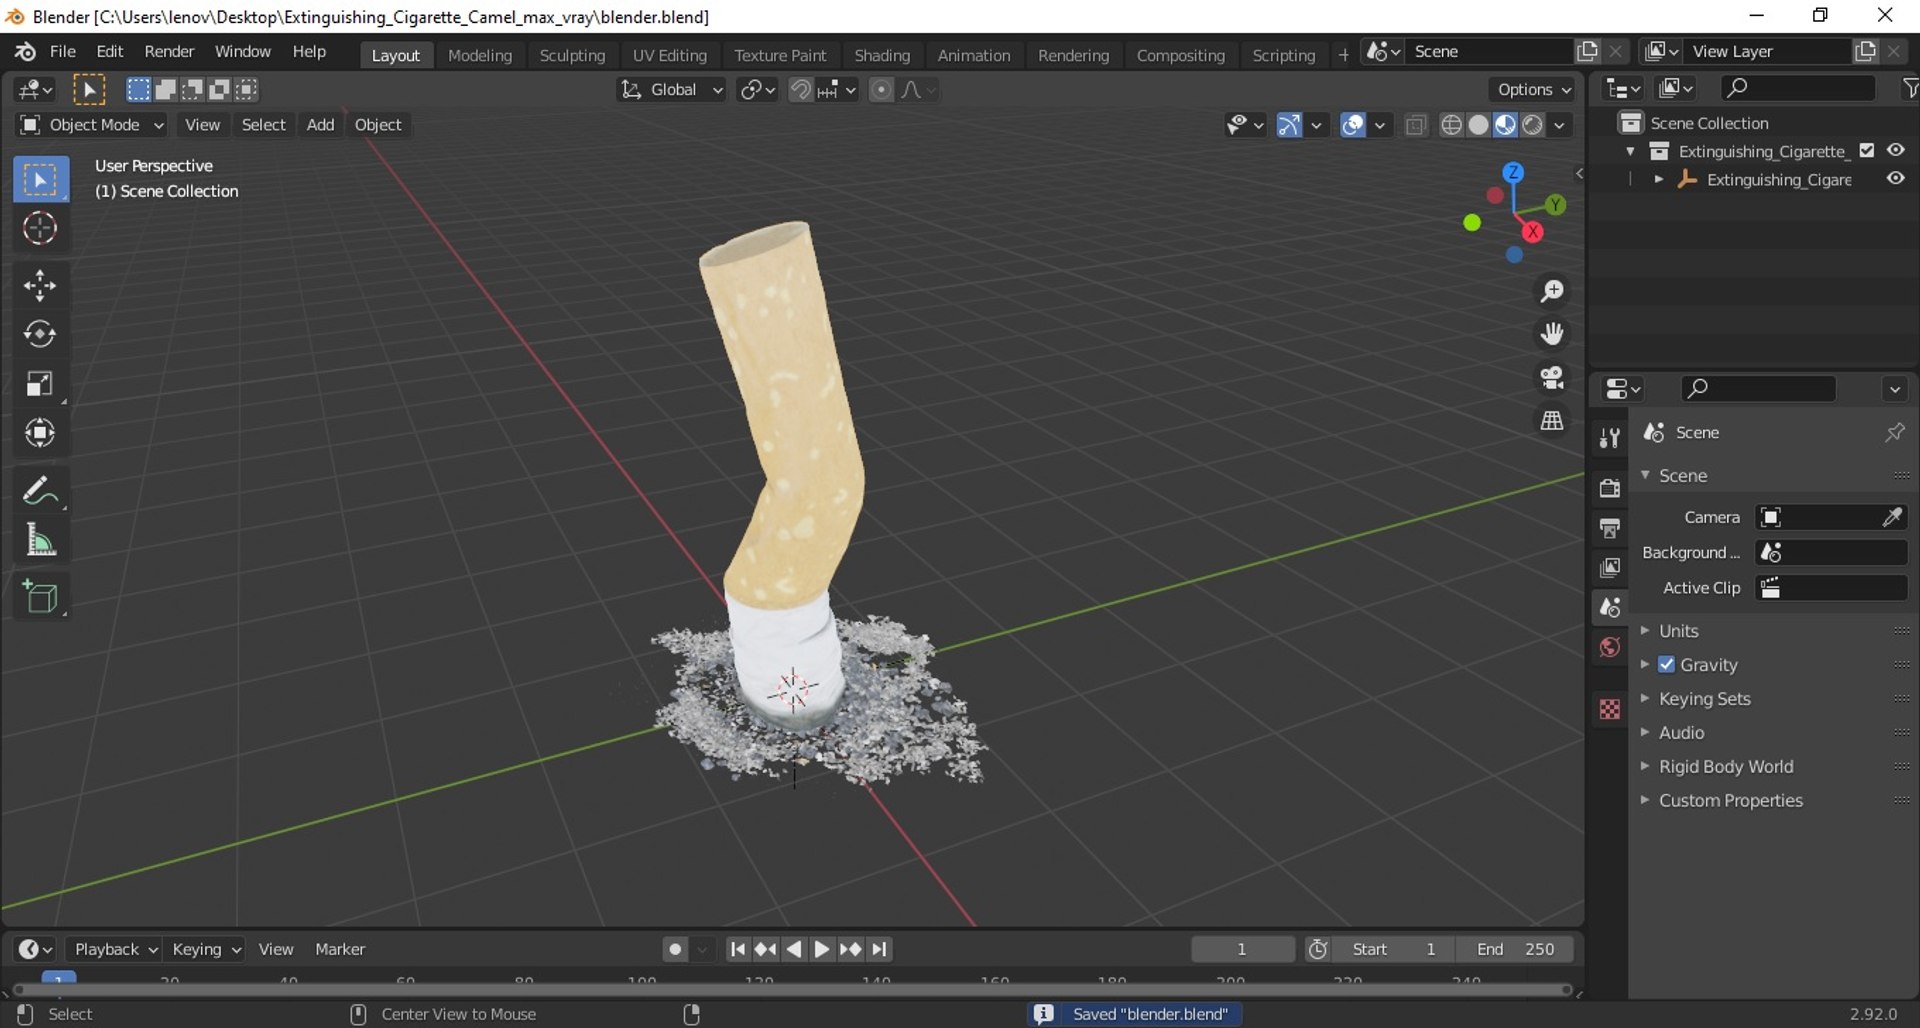Open the Tool properties tab
Screen dimensions: 1920x1028
(1609, 437)
